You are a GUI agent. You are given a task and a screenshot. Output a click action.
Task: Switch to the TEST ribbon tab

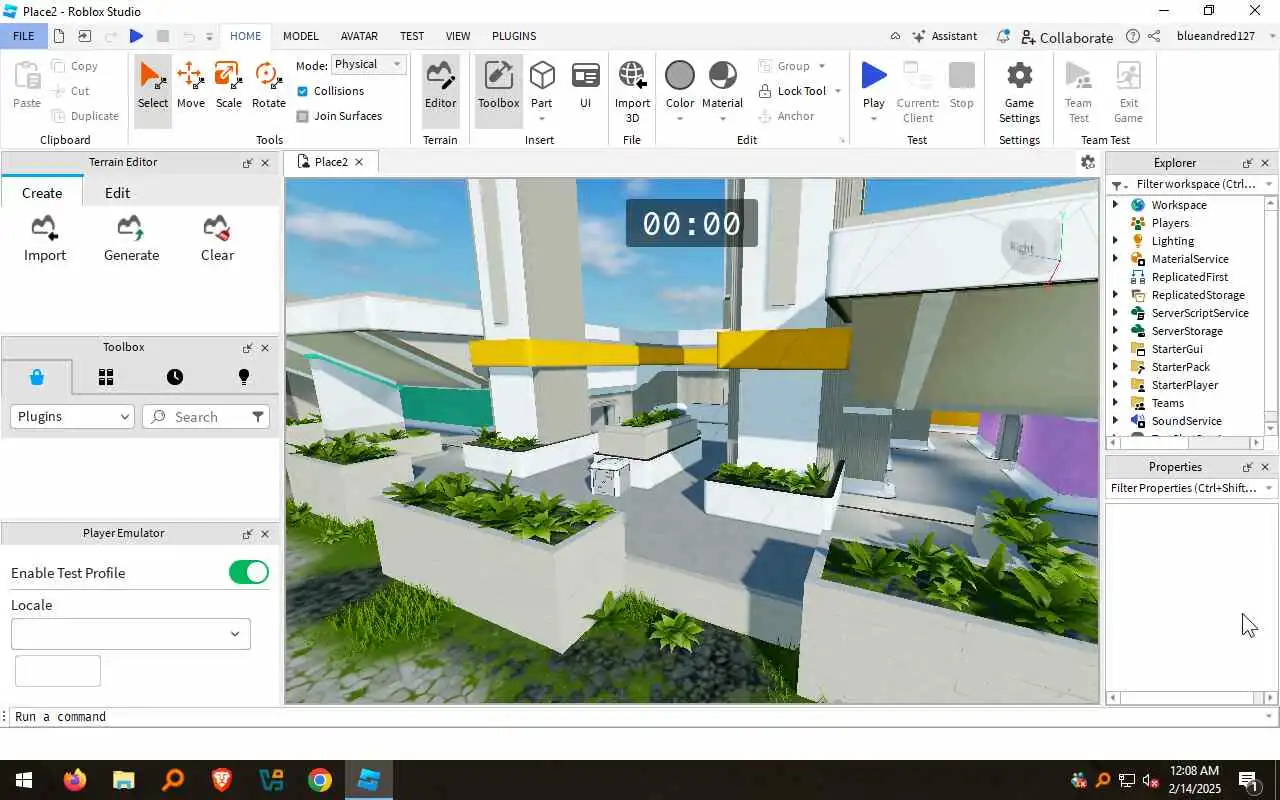(x=412, y=36)
